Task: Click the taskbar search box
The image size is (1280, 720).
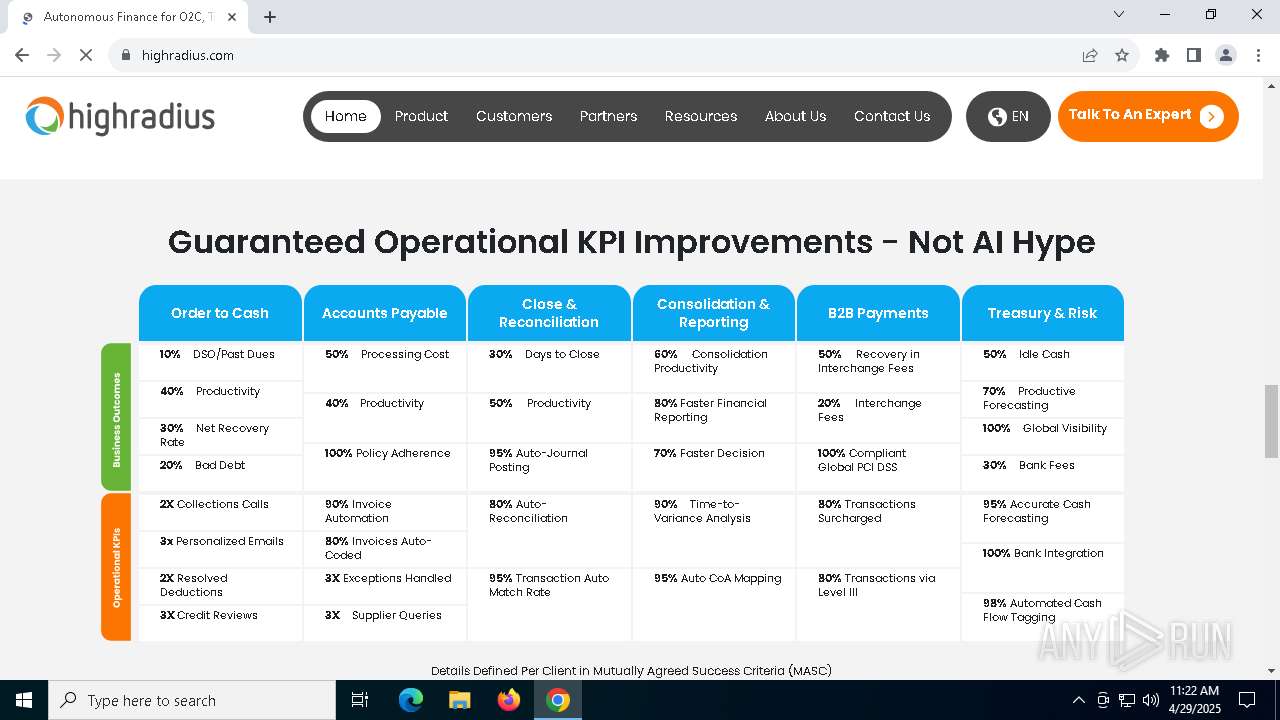Action: click(x=192, y=700)
